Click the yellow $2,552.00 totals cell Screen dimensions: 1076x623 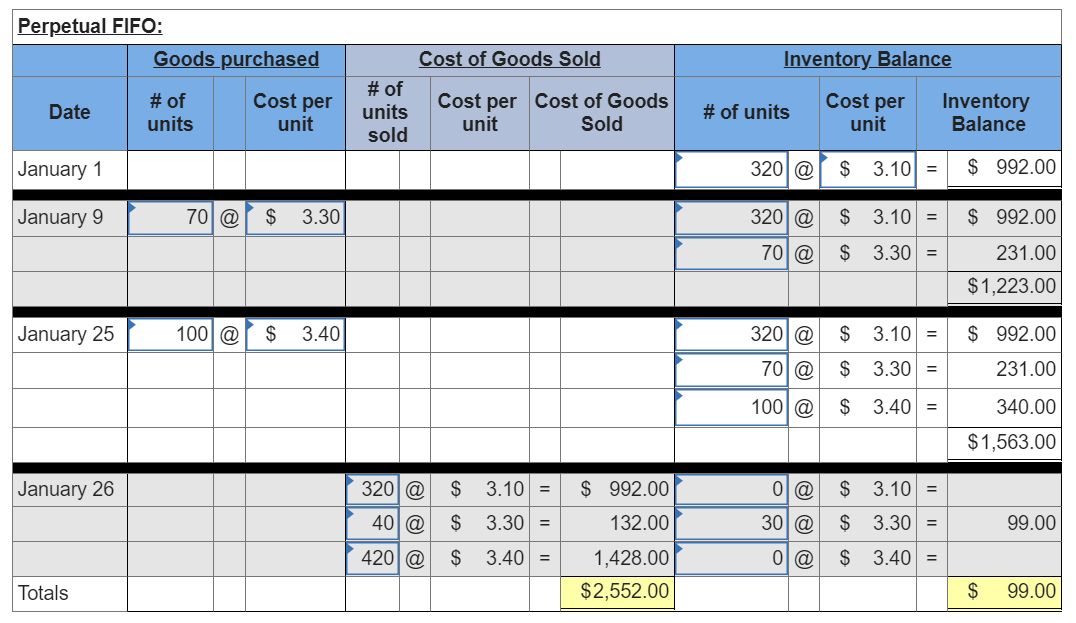pyautogui.click(x=626, y=593)
